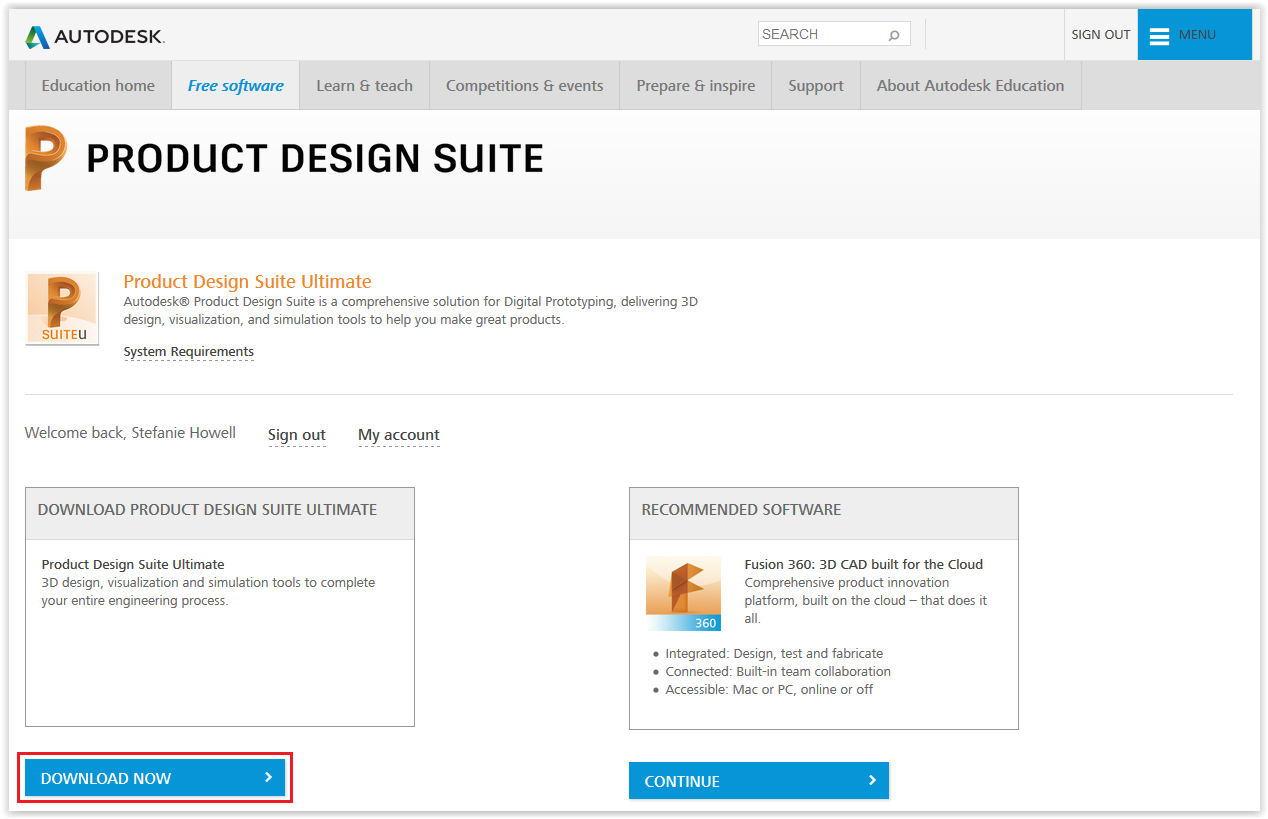This screenshot has width=1268, height=819.
Task: Open the My account link
Action: pos(399,435)
